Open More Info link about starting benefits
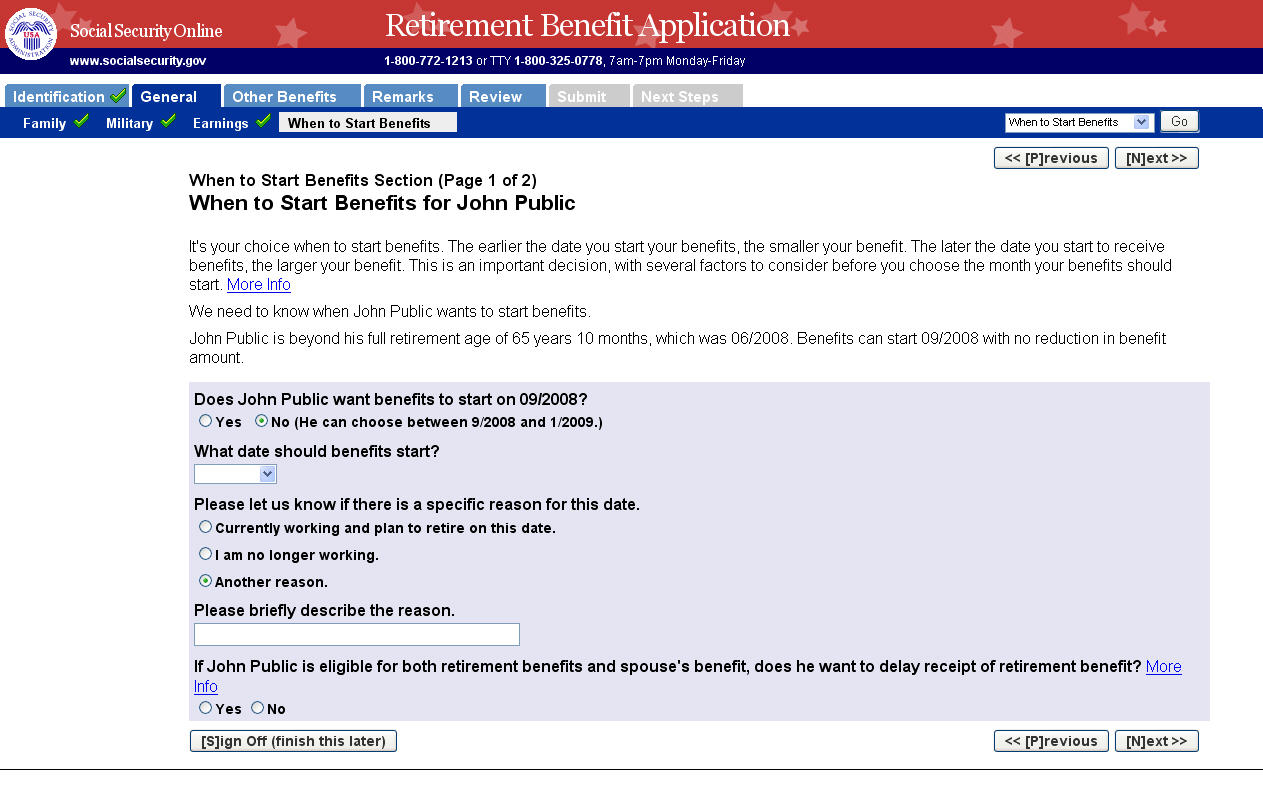 click(x=259, y=285)
